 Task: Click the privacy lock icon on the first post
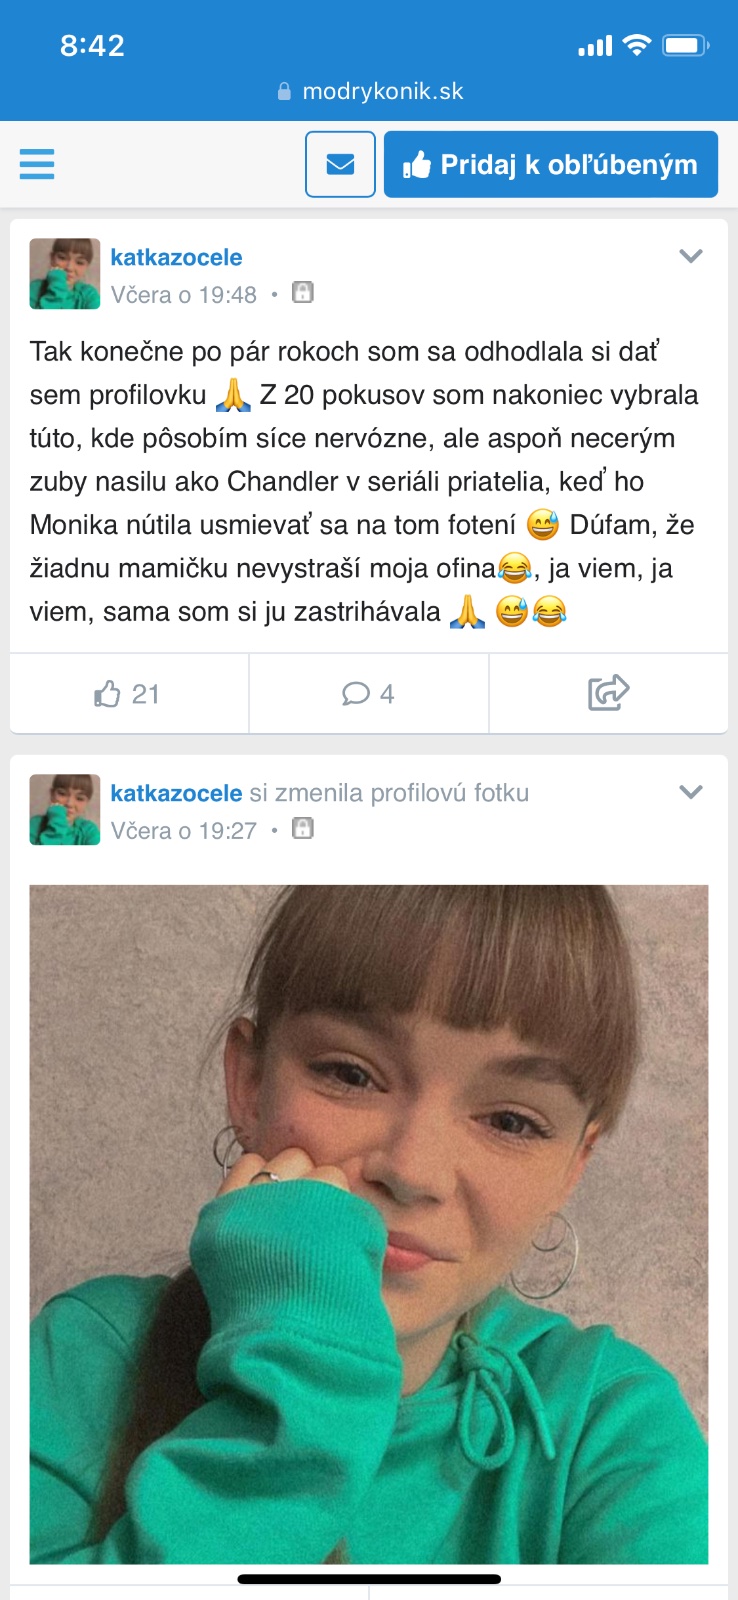point(303,293)
